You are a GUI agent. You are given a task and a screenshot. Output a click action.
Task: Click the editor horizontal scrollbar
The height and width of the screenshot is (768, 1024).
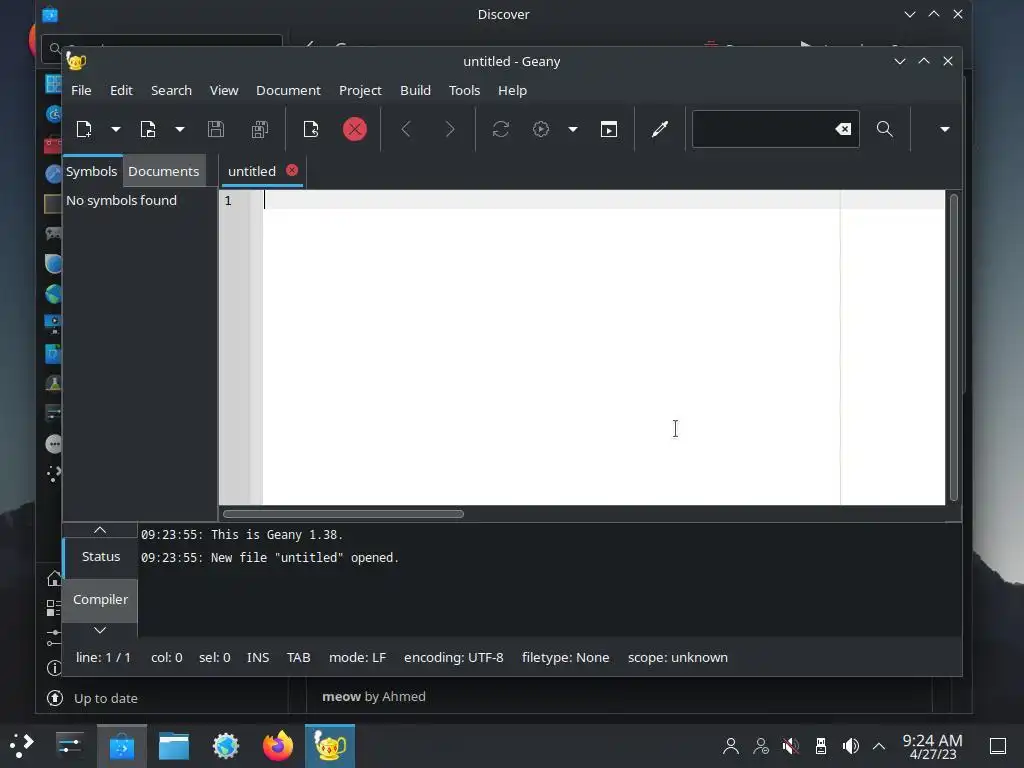point(344,514)
